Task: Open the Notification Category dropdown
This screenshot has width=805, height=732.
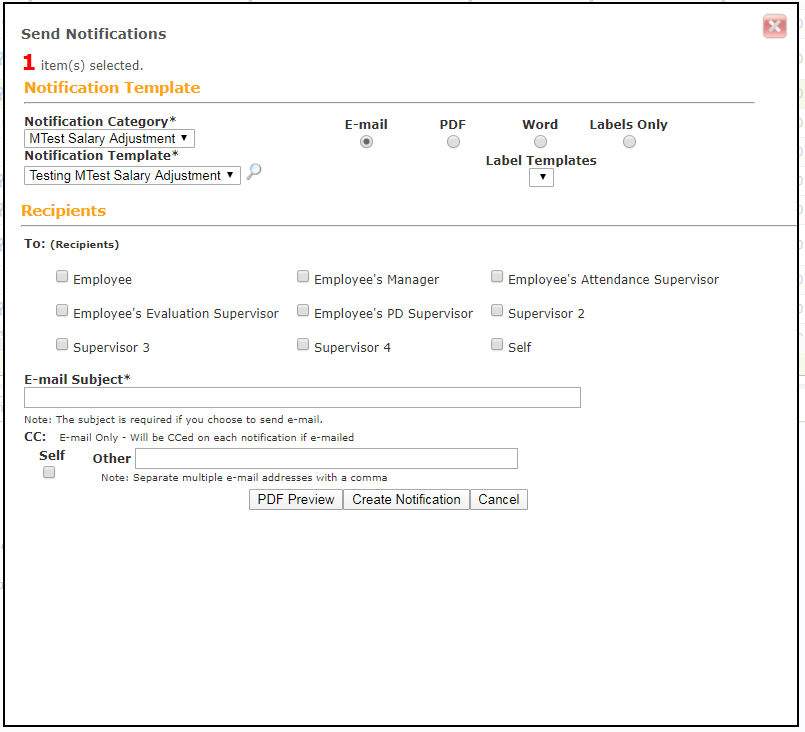Action: point(109,139)
